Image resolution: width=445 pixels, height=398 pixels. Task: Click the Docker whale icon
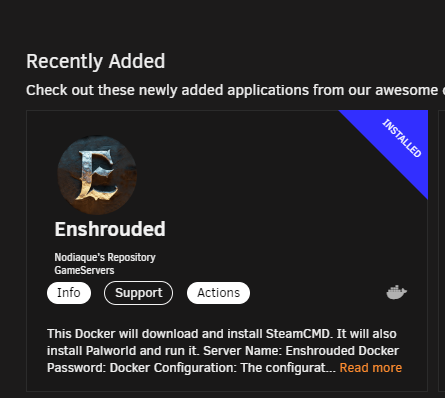pos(396,292)
